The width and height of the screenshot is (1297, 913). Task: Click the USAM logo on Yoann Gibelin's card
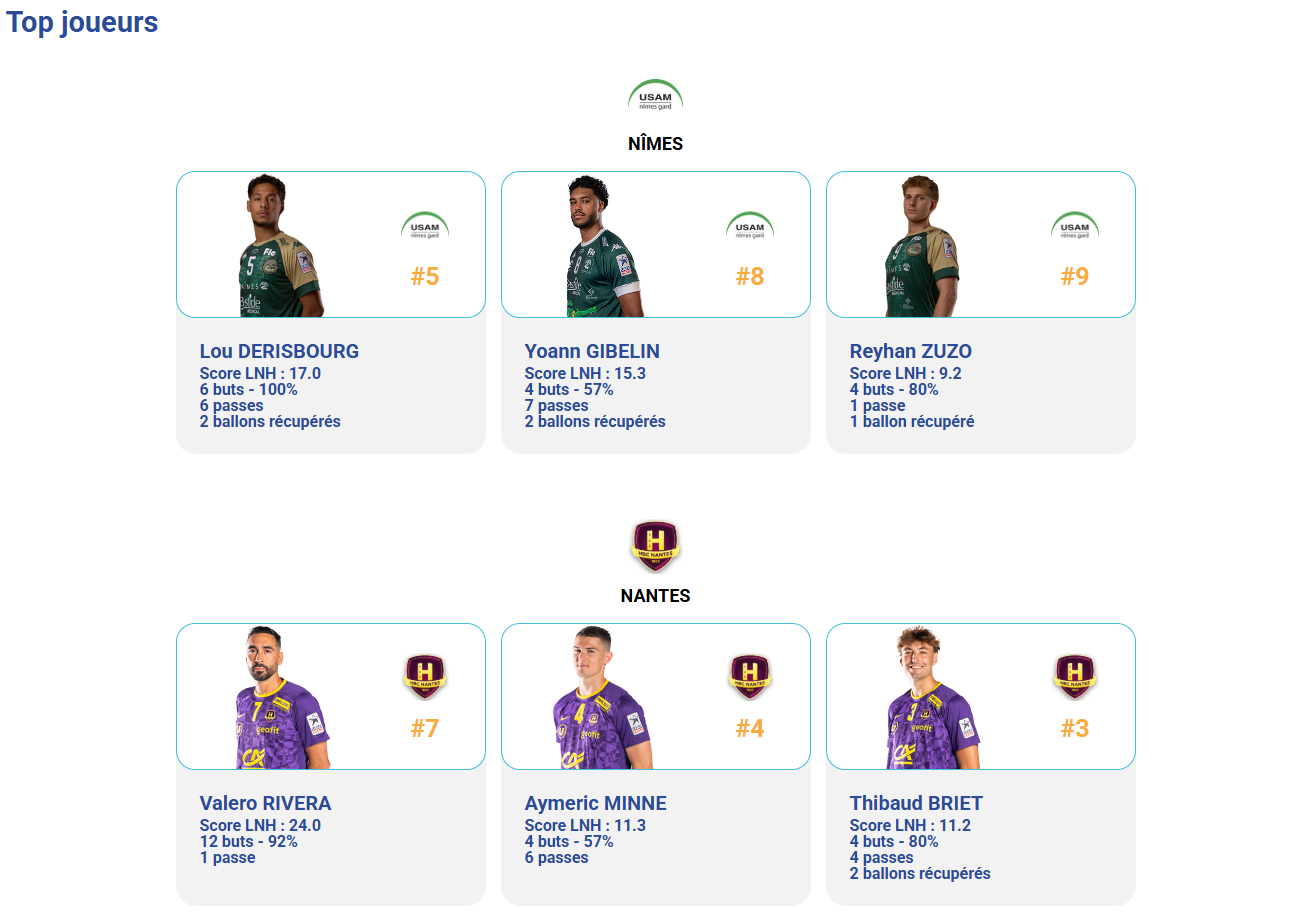point(750,226)
